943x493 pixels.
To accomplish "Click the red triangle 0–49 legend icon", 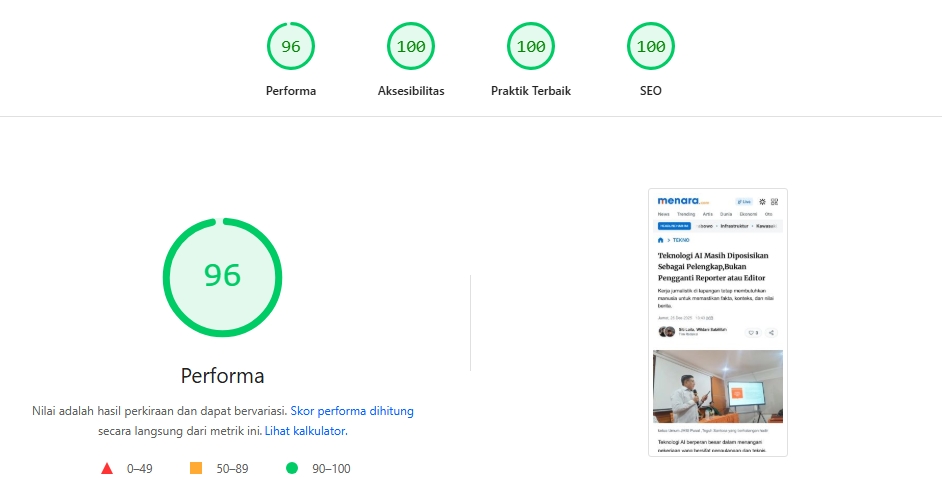I will point(107,468).
